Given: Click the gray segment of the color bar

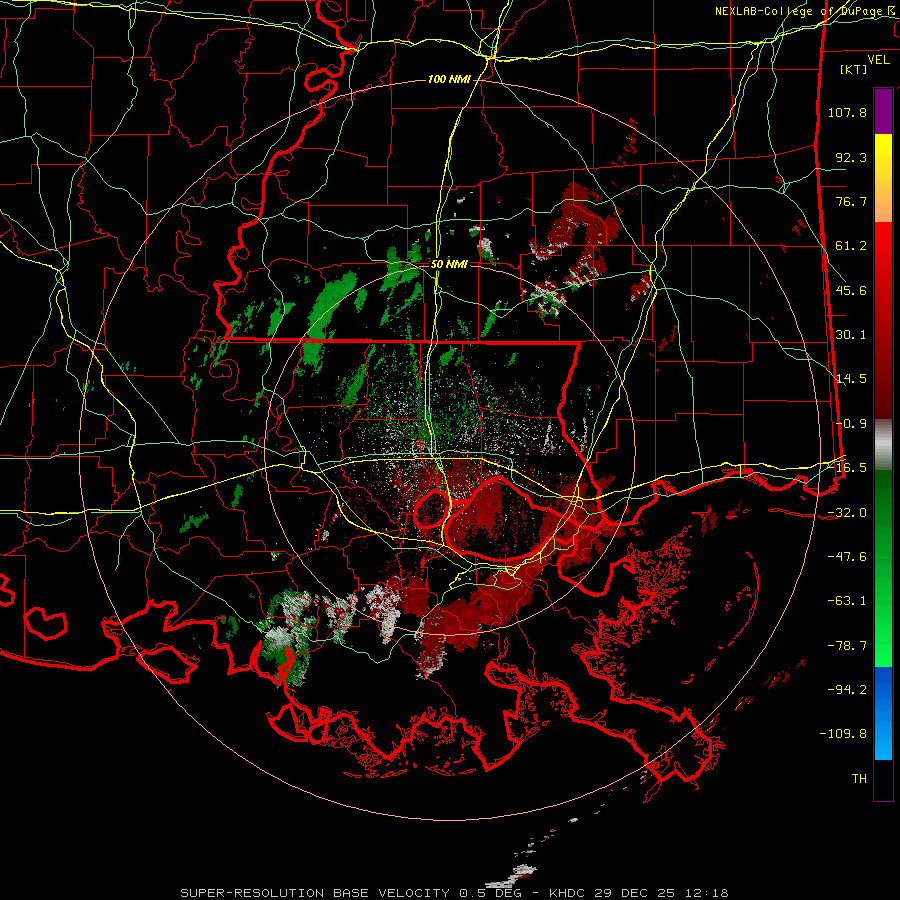Looking at the screenshot, I should pyautogui.click(x=883, y=445).
